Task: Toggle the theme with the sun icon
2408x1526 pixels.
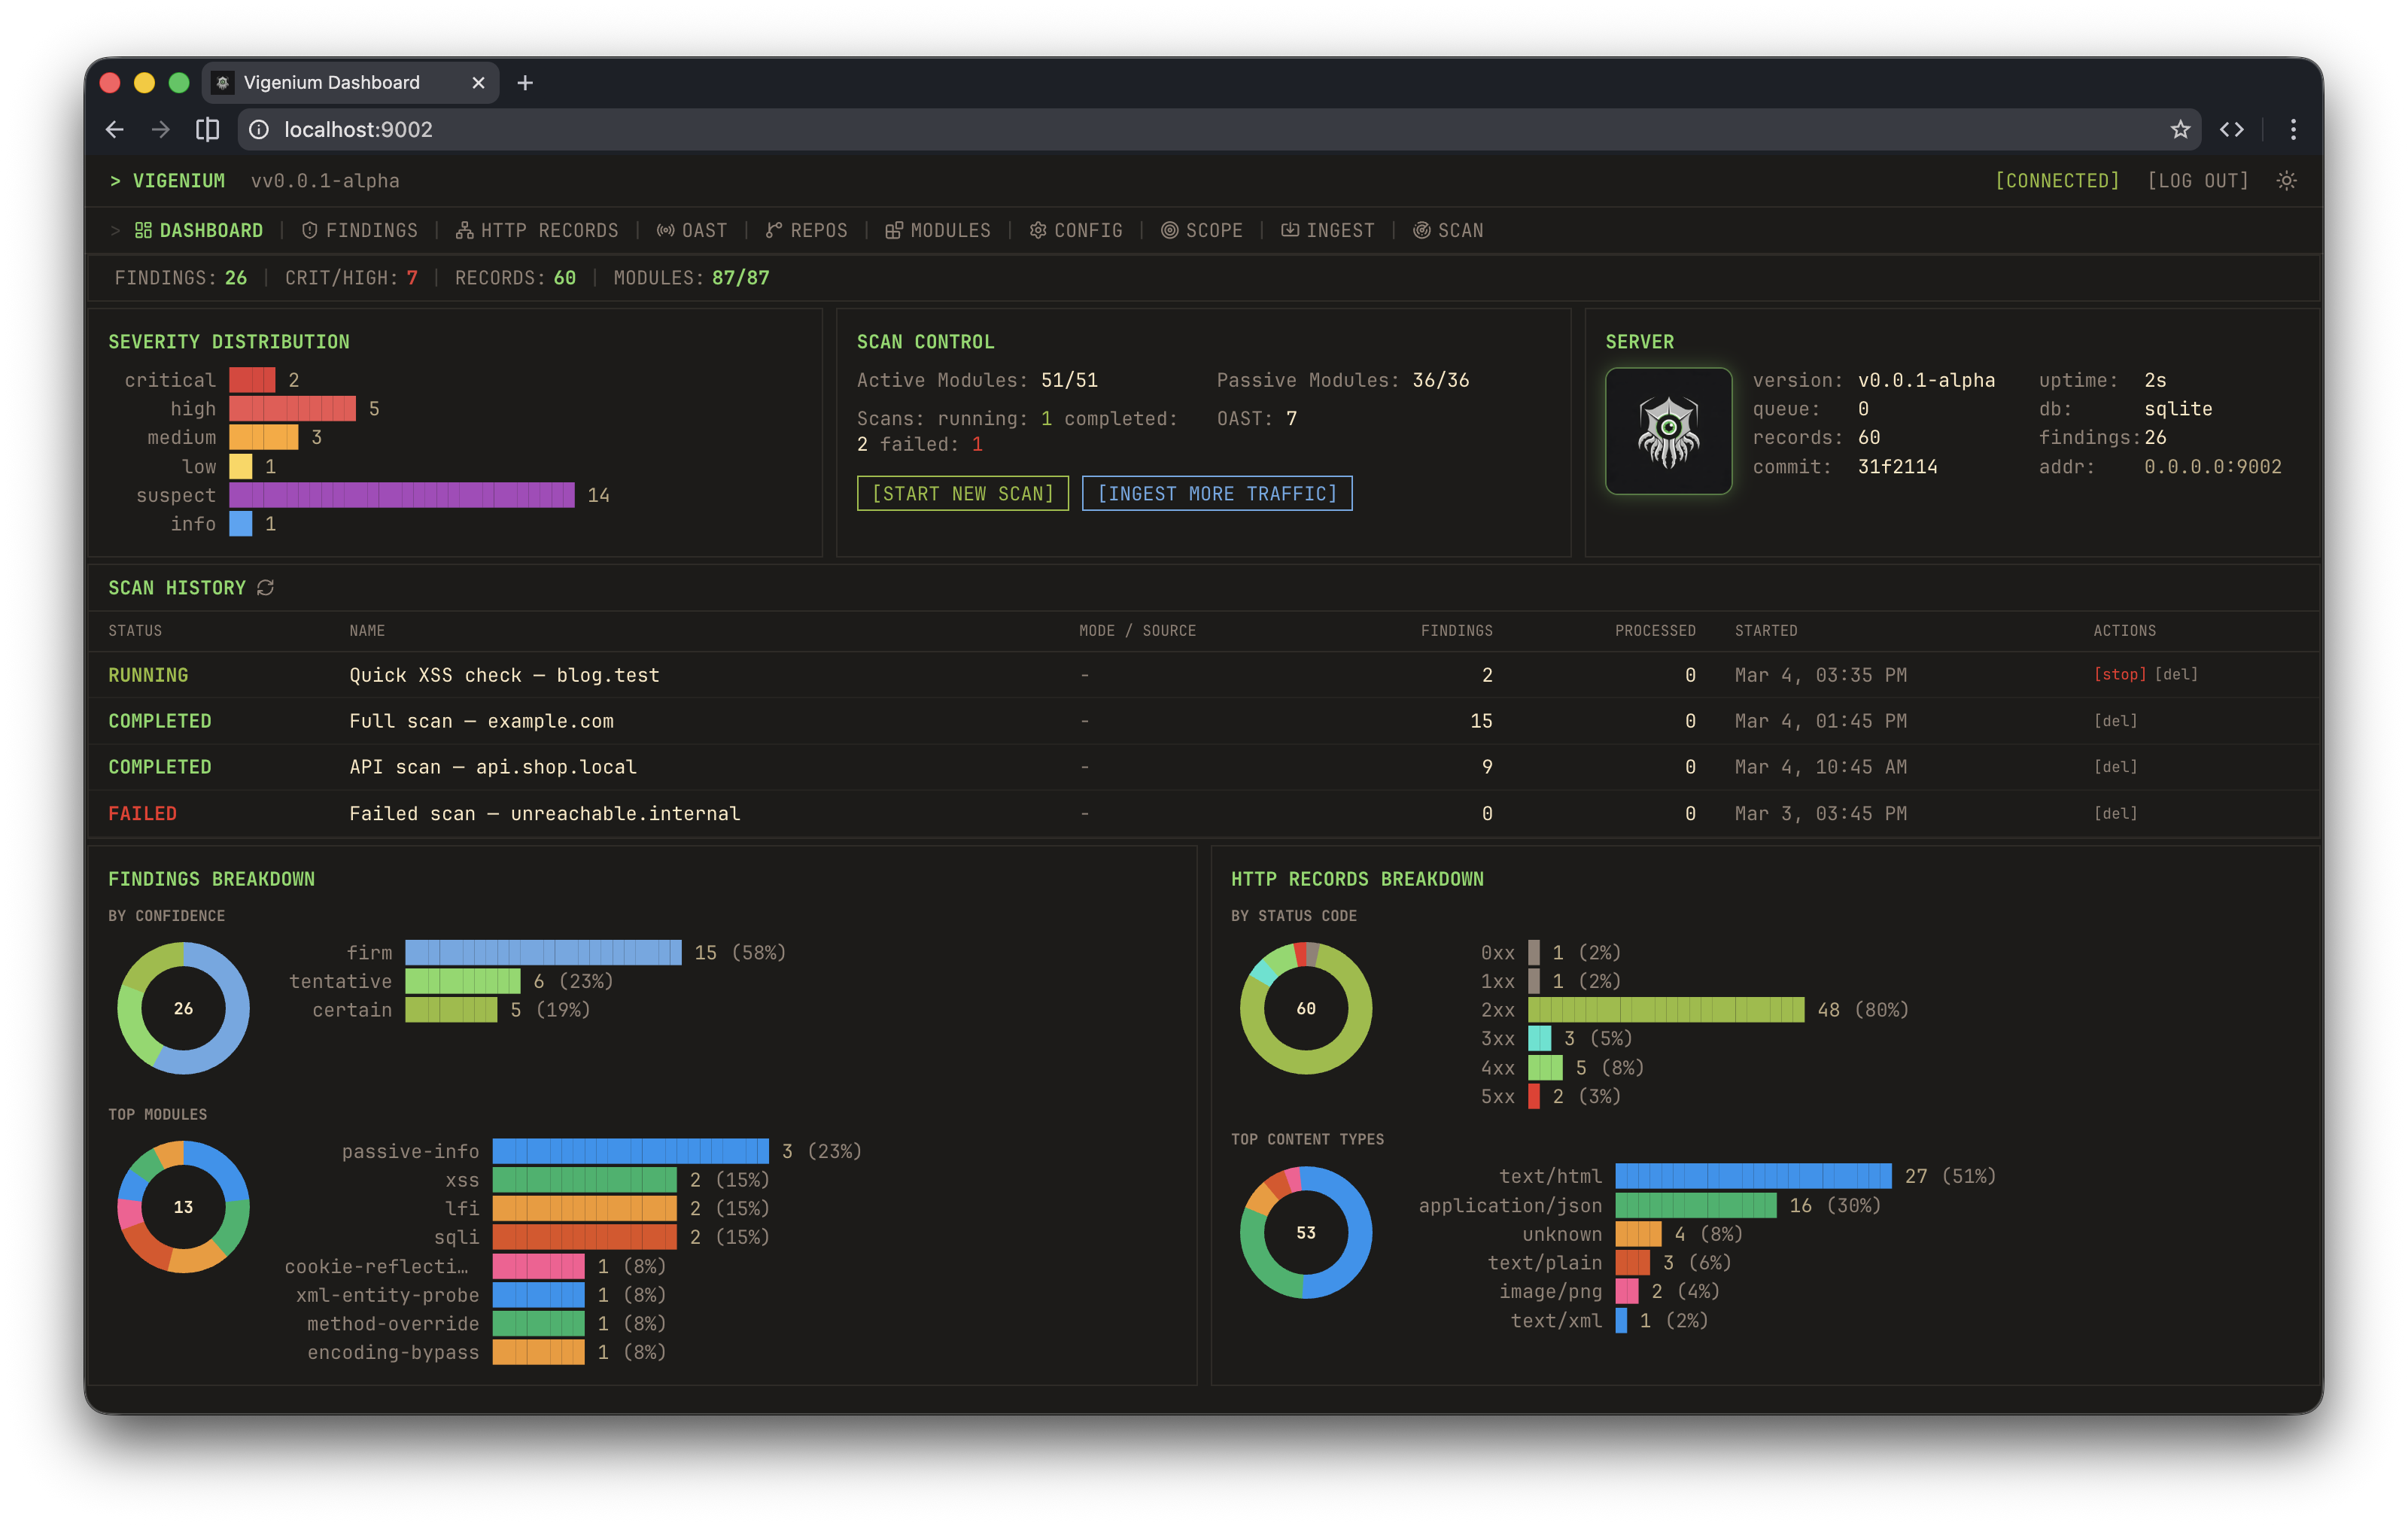Action: 2287,181
